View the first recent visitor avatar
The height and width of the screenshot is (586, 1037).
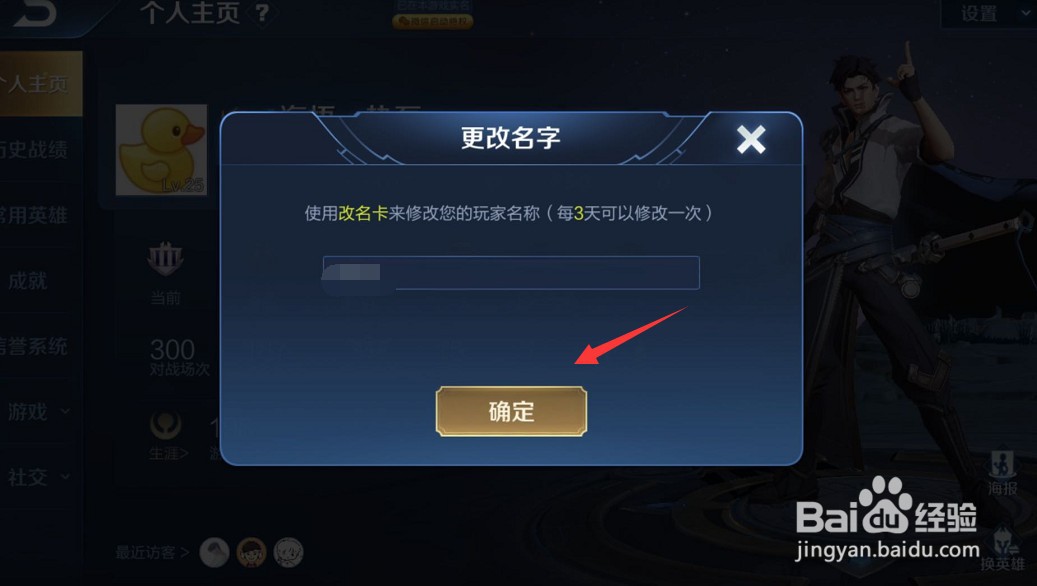(214, 552)
